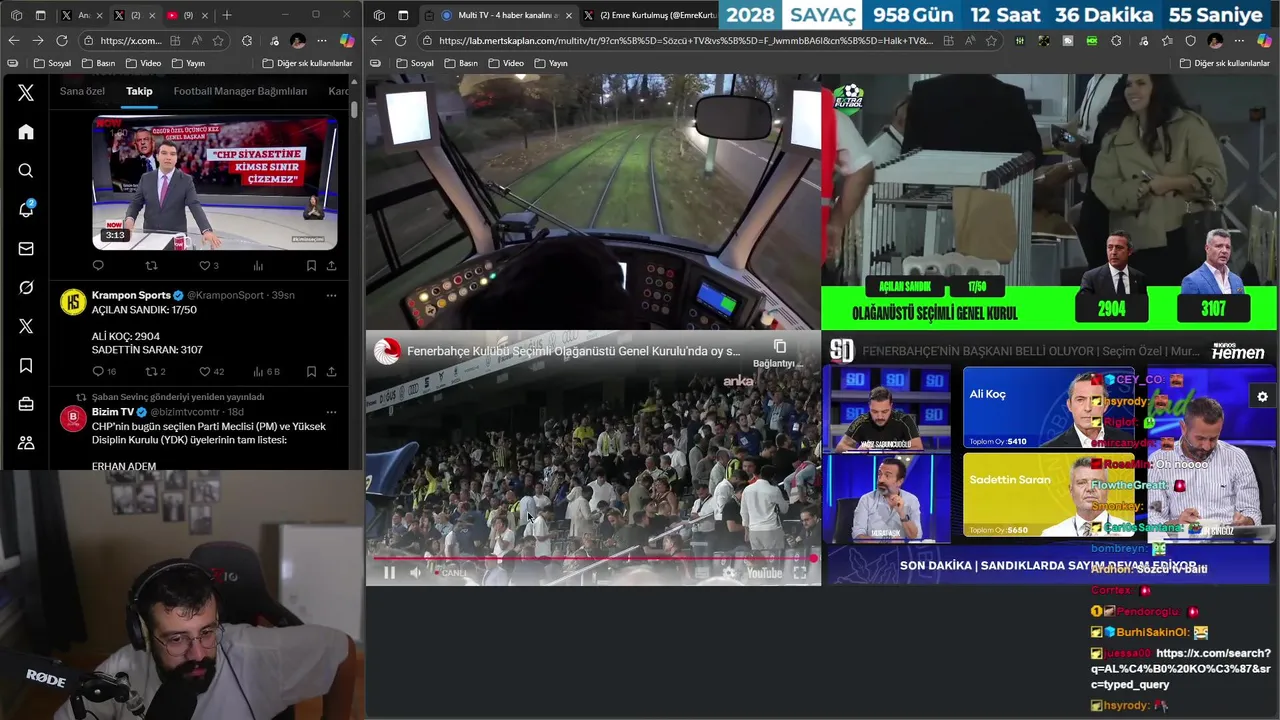
Task: Open Bizim TV profile name
Action: [113, 412]
